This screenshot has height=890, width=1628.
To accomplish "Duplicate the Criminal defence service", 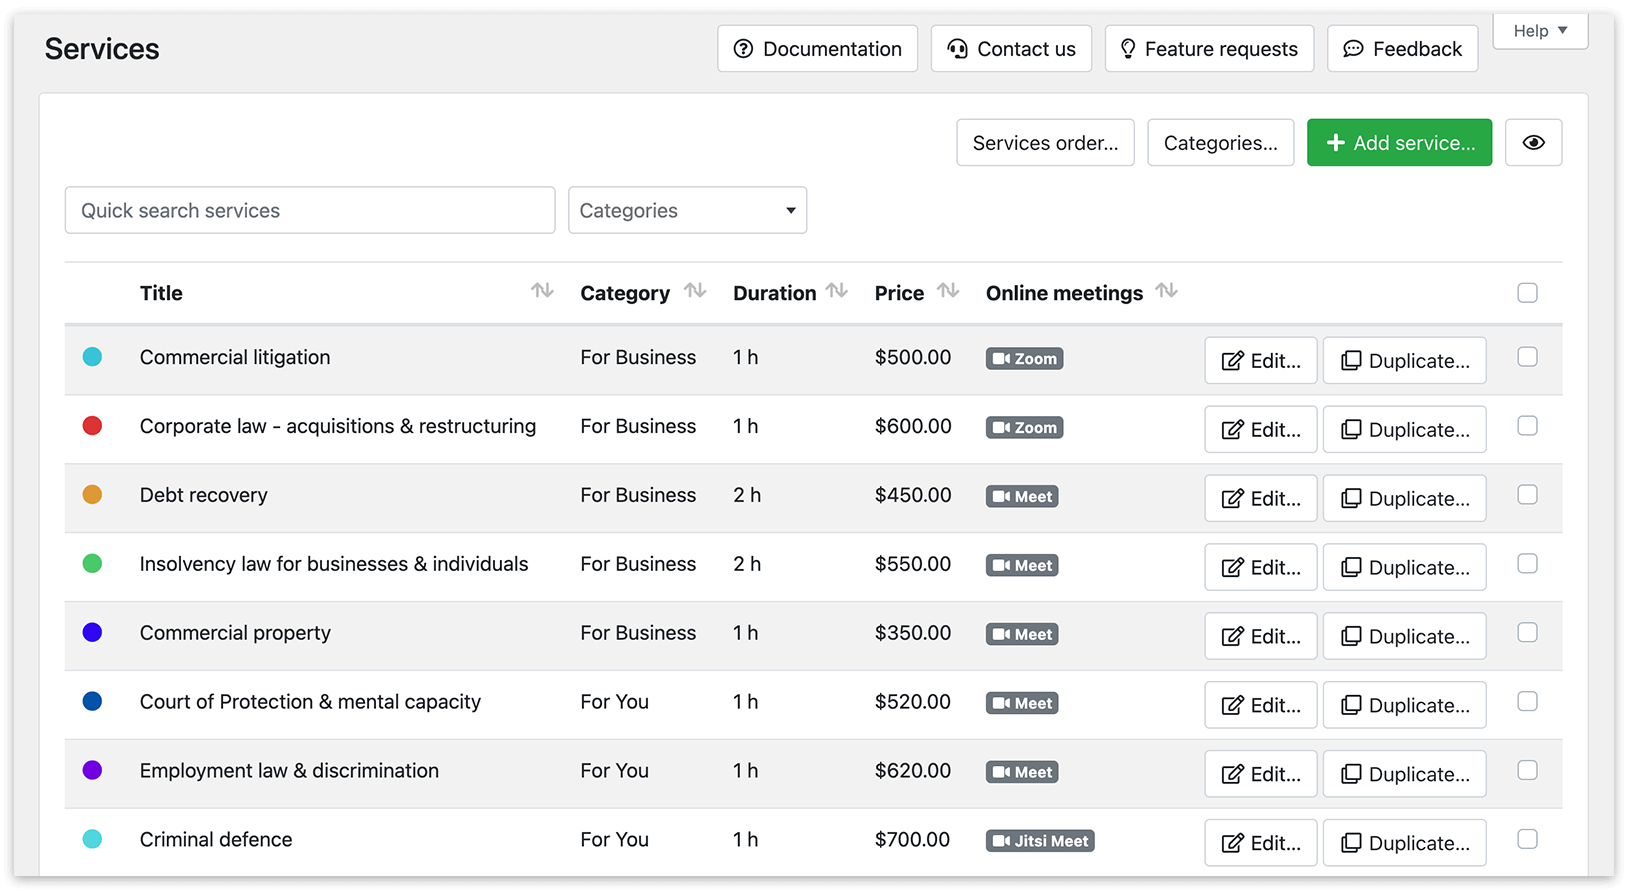I will pyautogui.click(x=1405, y=844).
